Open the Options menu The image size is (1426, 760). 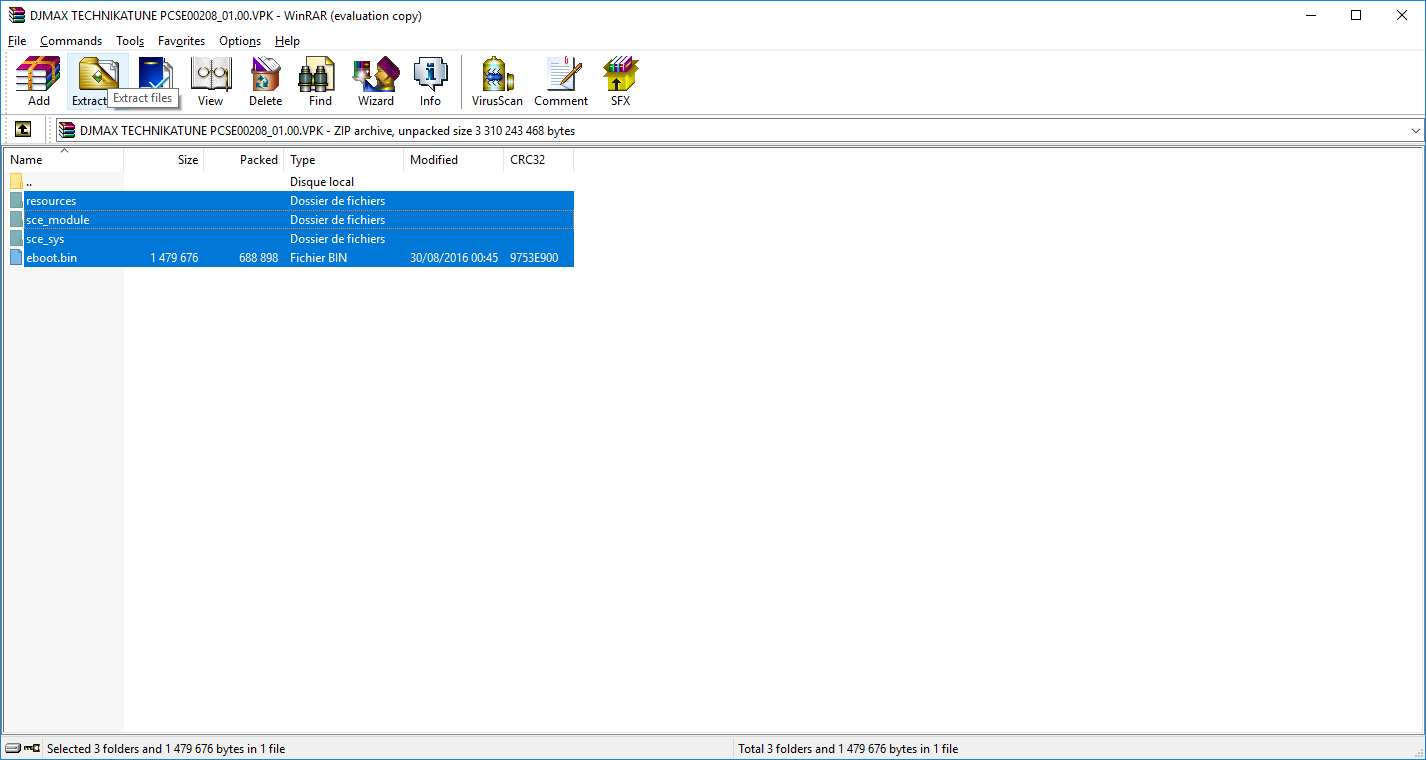[x=240, y=41]
